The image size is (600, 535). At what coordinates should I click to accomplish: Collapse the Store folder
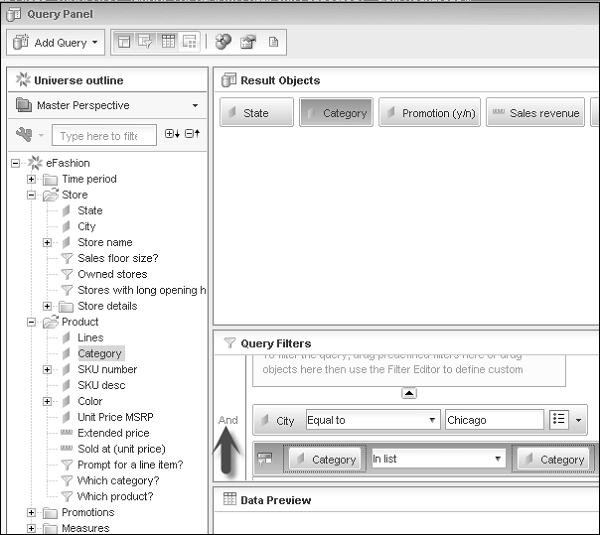[x=31, y=195]
